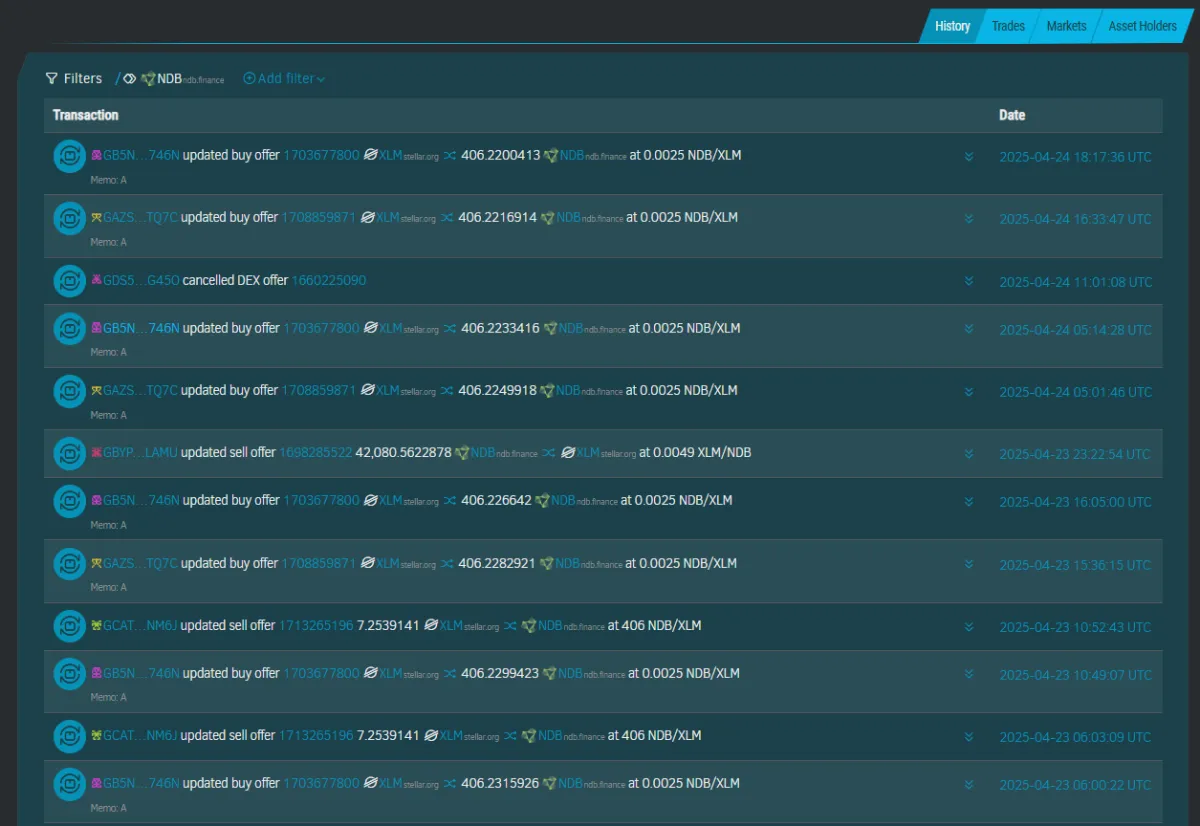Click the Transaction column header
1200x826 pixels.
[86, 115]
